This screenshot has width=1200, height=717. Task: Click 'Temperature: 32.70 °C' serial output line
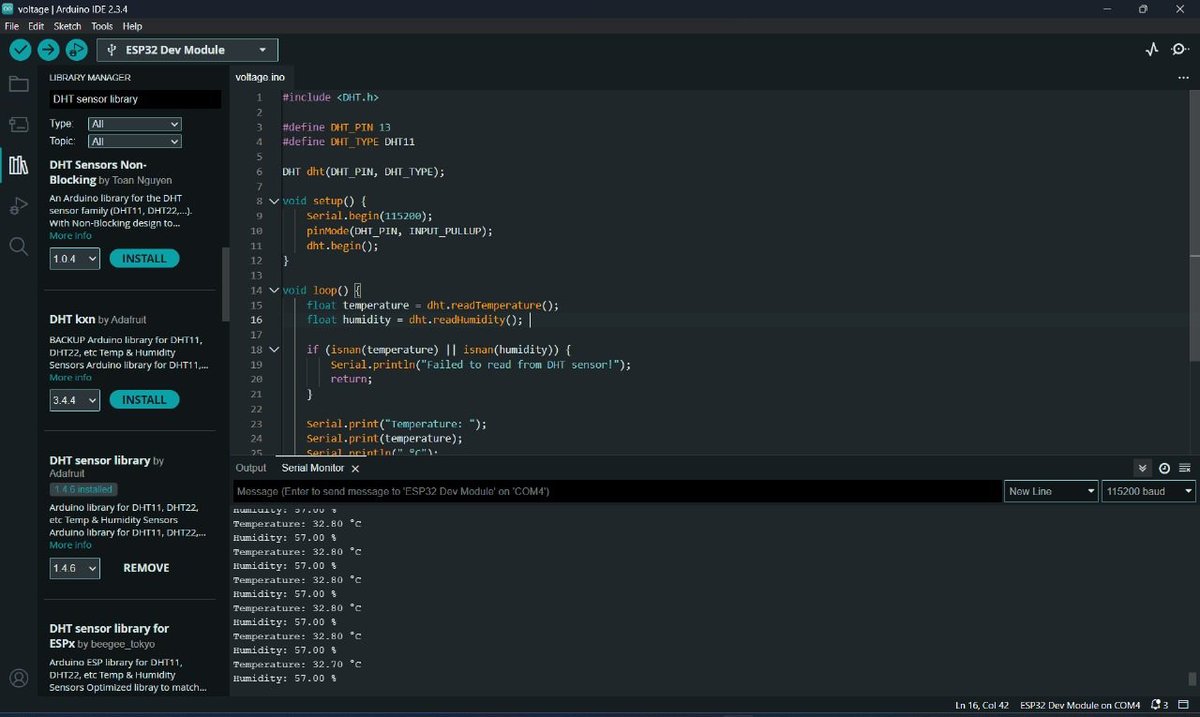click(x=297, y=664)
